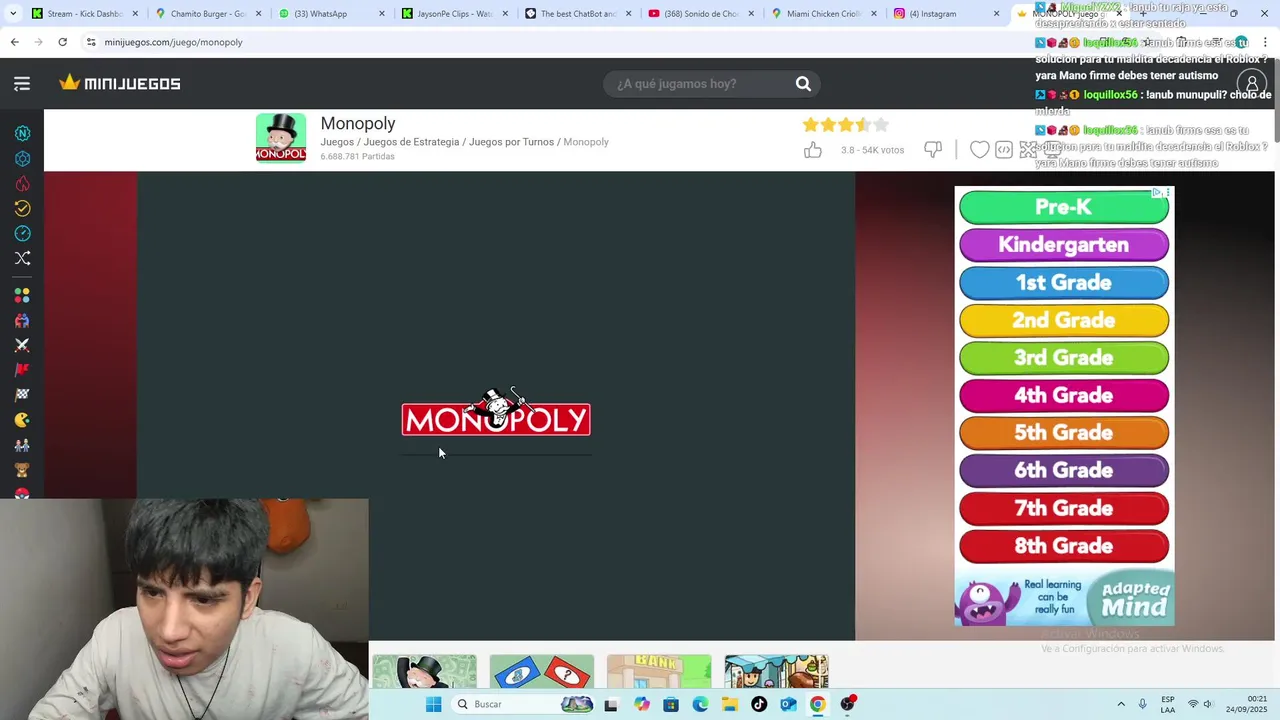The width and height of the screenshot is (1280, 720).
Task: Switch to the best ChatBot tab
Action: pyautogui.click(x=578, y=14)
